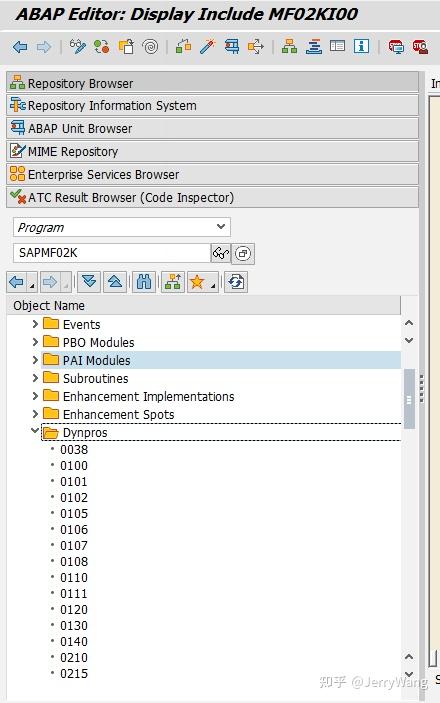Click the Pretty Printer magic wand icon
Viewport: 440px width, 703px height.
pos(208,47)
